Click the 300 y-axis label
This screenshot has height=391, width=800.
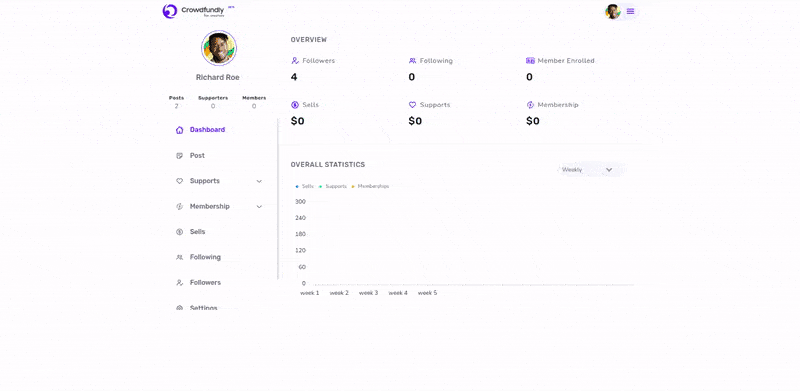[x=301, y=202]
